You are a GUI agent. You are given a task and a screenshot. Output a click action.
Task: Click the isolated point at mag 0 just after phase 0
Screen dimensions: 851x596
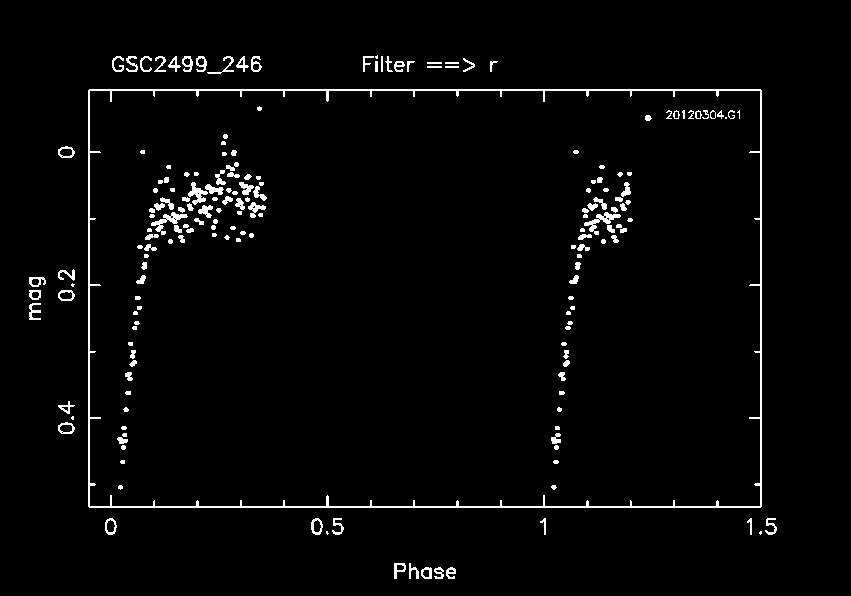(142, 152)
